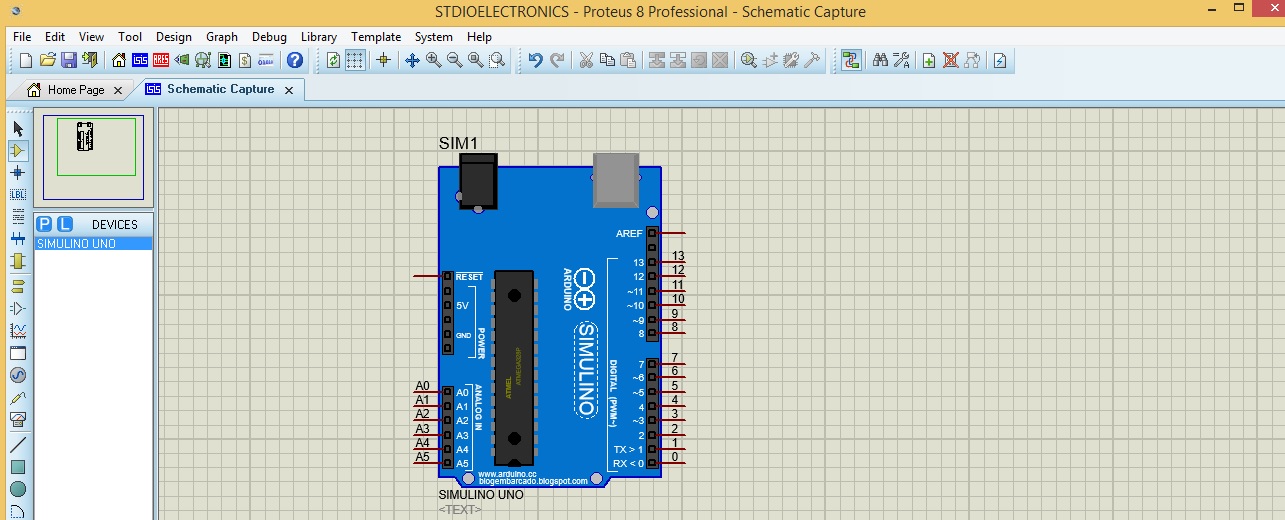
Task: Switch to the Home Page tab
Action: pyautogui.click(x=76, y=90)
